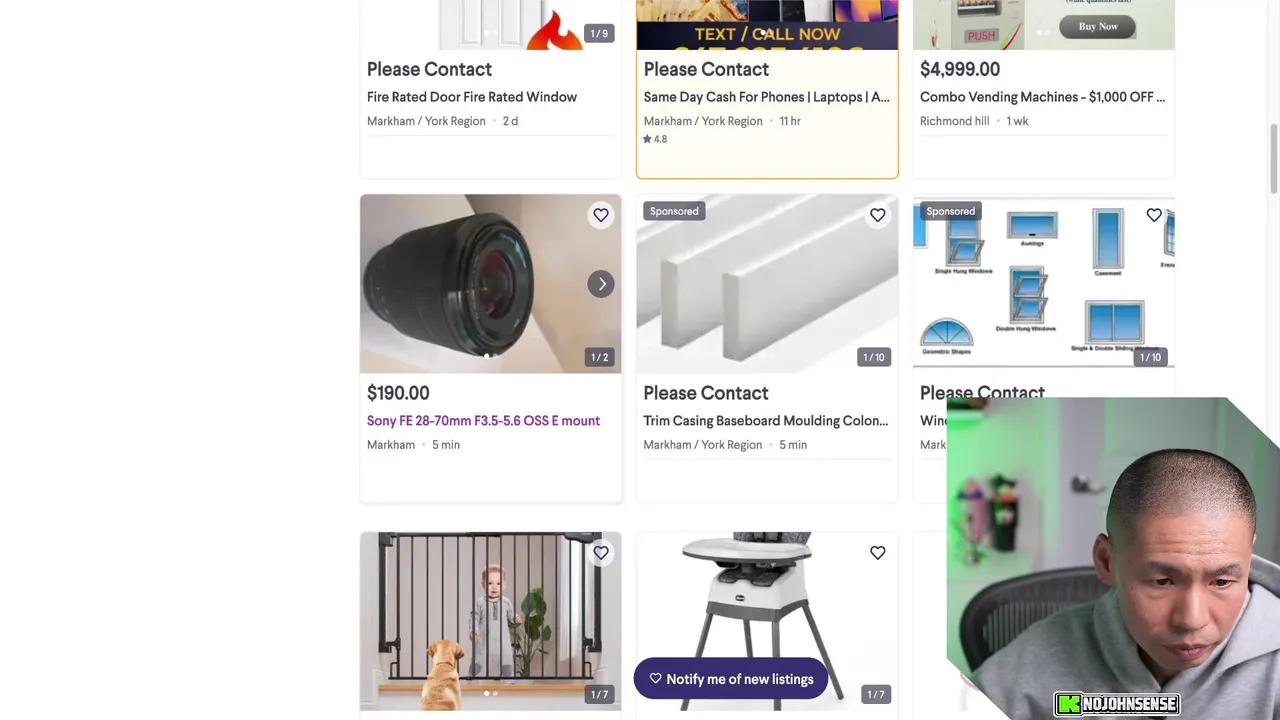1280x720 pixels.
Task: Open the high chair product thumbnail
Action: point(767,621)
